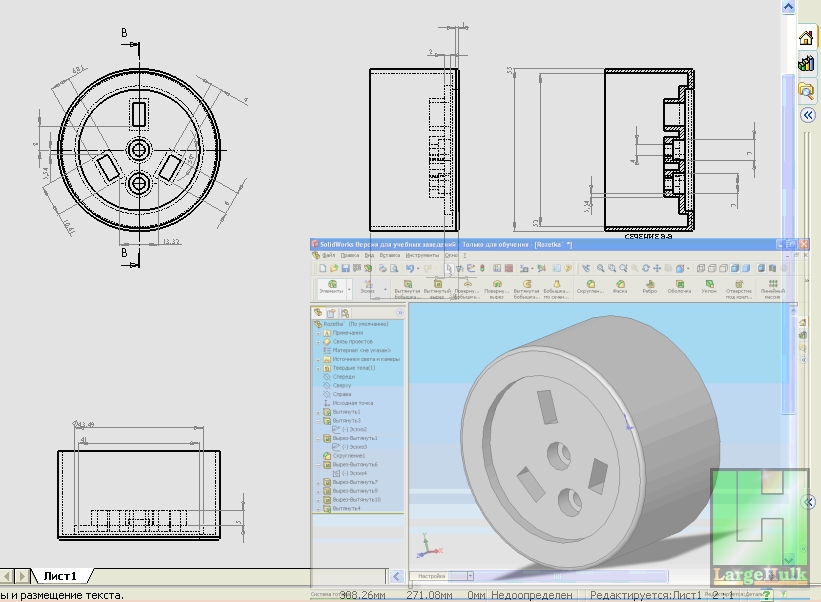
Task: Collapse the Вытянуть3 feature tree node
Action: [318, 421]
